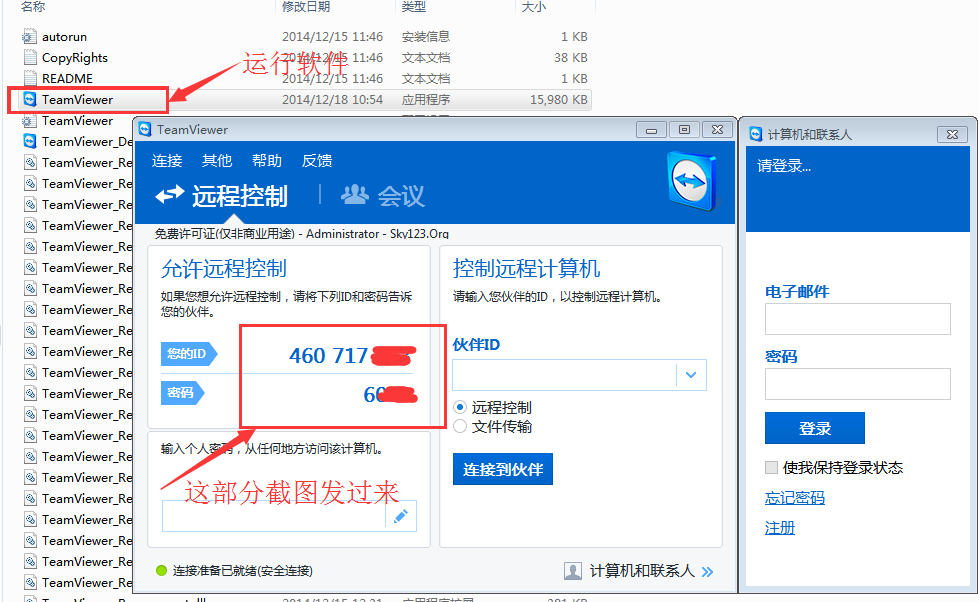The height and width of the screenshot is (602, 979).
Task: Click the TeamViewer_De file icon
Action: pos(29,141)
